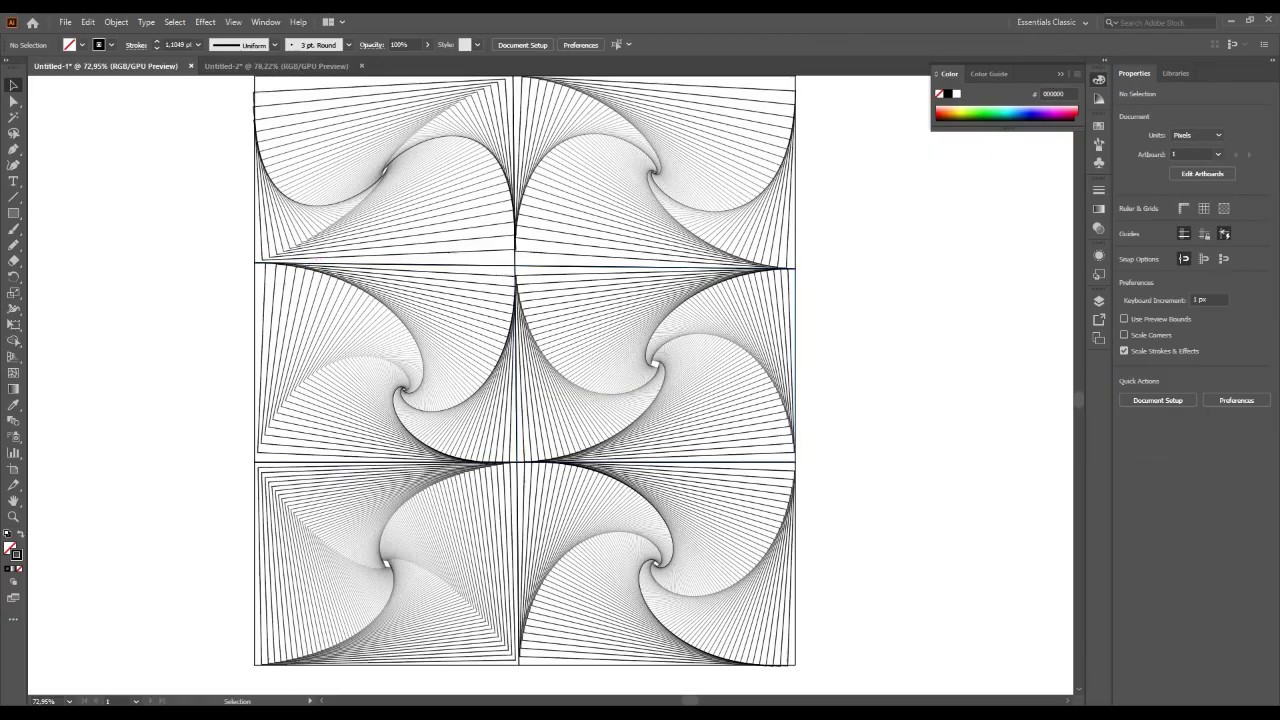This screenshot has height=720, width=1280.
Task: Select the Column Graph tool
Action: tap(14, 453)
